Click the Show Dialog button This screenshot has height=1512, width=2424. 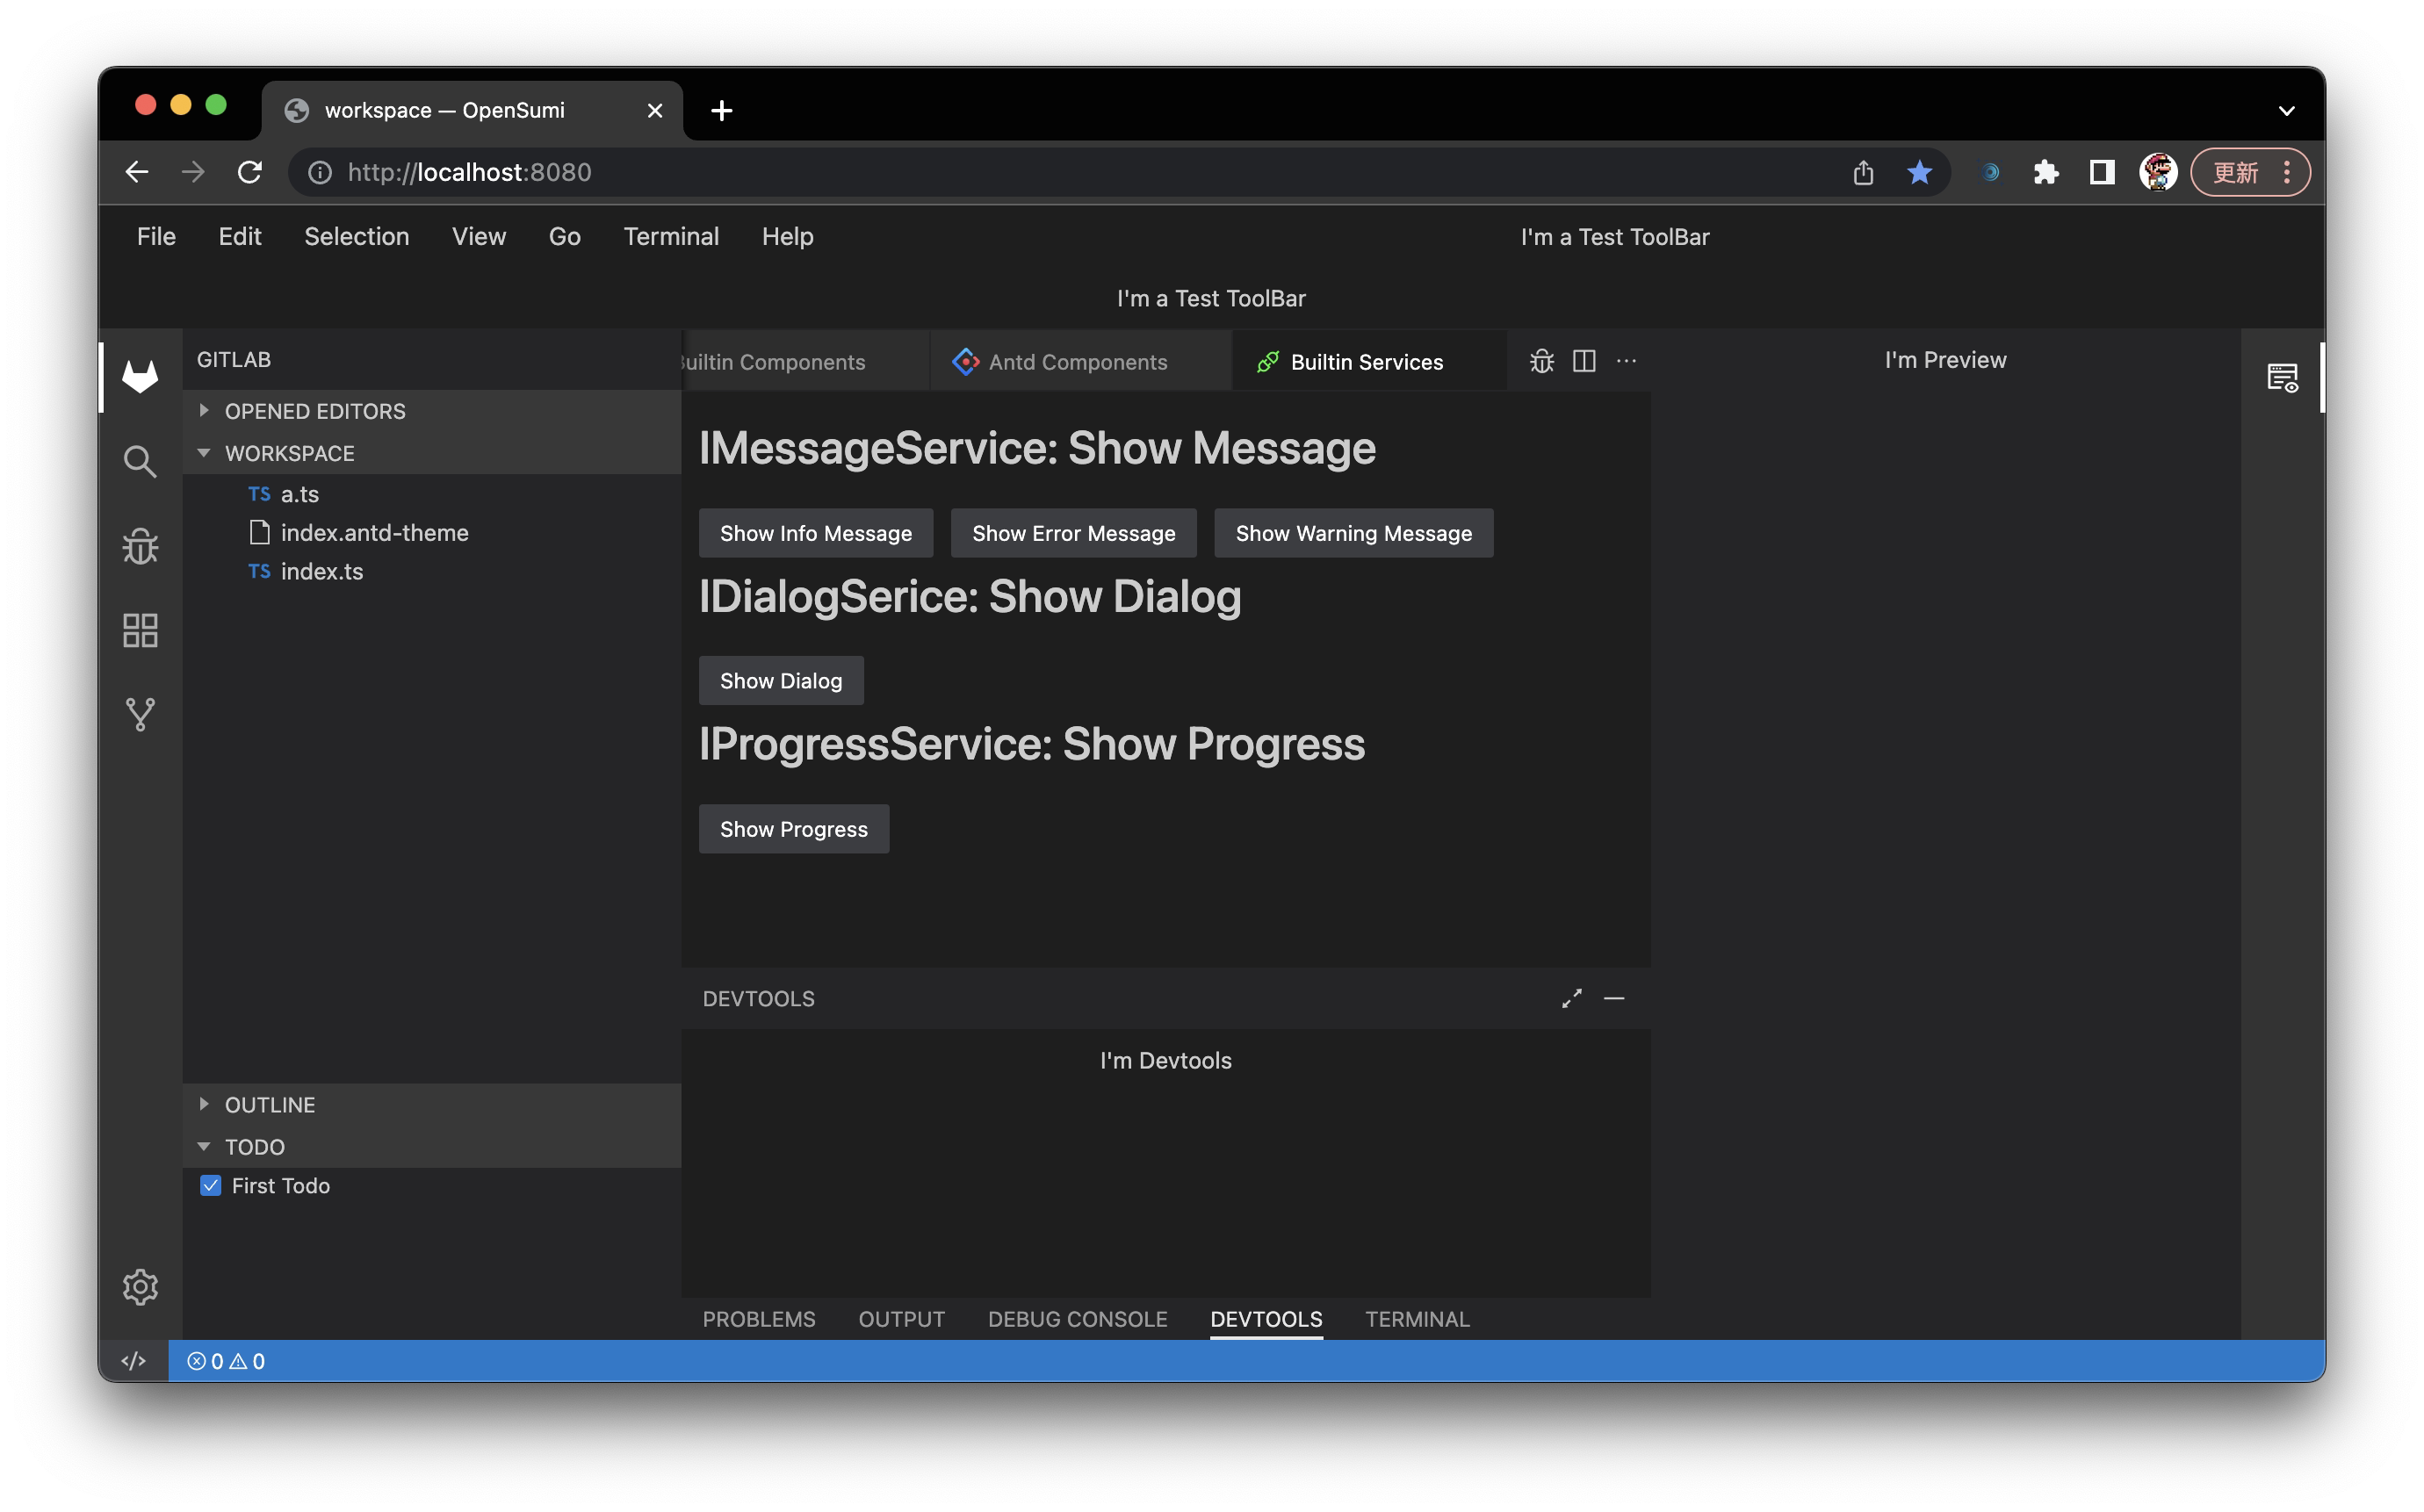781,681
